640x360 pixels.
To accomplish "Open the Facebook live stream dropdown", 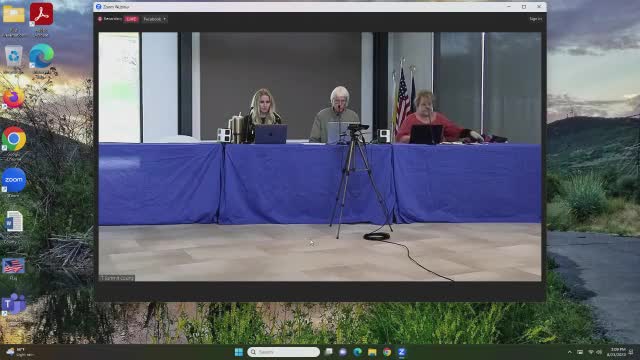I will (x=155, y=19).
